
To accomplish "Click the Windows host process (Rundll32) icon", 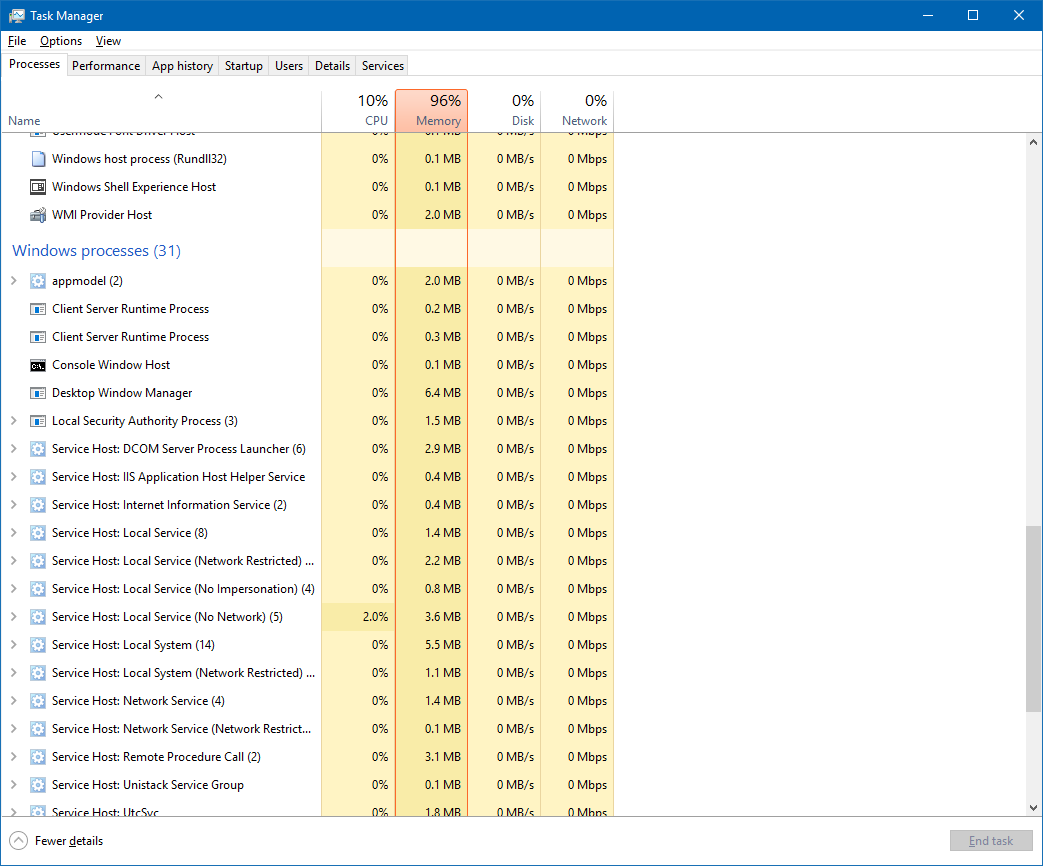I will coord(39,159).
